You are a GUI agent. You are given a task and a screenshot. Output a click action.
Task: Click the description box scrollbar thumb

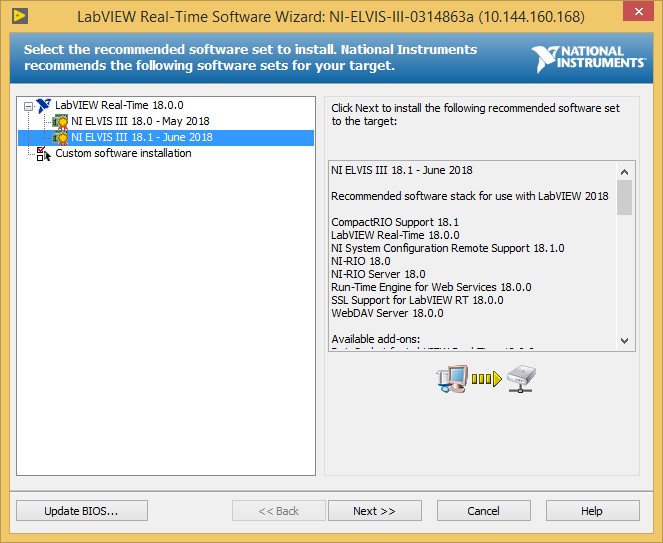625,197
